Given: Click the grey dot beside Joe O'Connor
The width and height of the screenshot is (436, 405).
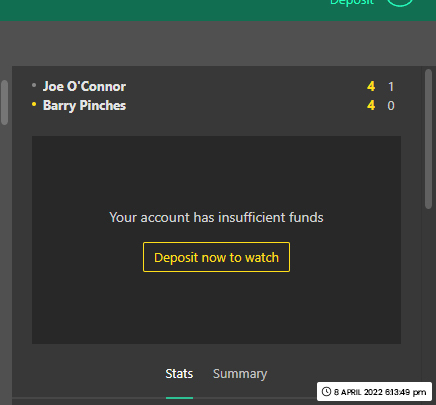Looking at the screenshot, I should tap(34, 85).
